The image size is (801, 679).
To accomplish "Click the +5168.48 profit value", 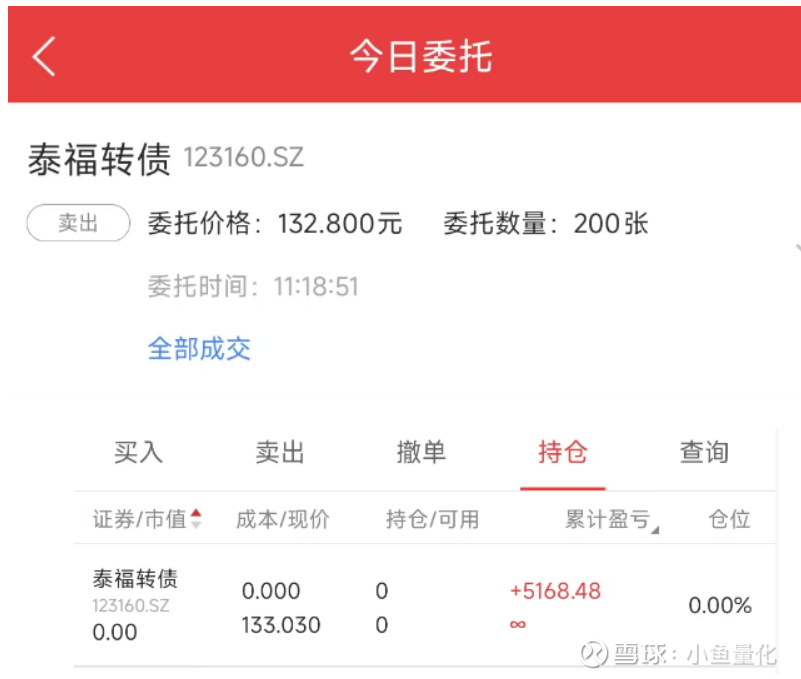I will pyautogui.click(x=555, y=591).
